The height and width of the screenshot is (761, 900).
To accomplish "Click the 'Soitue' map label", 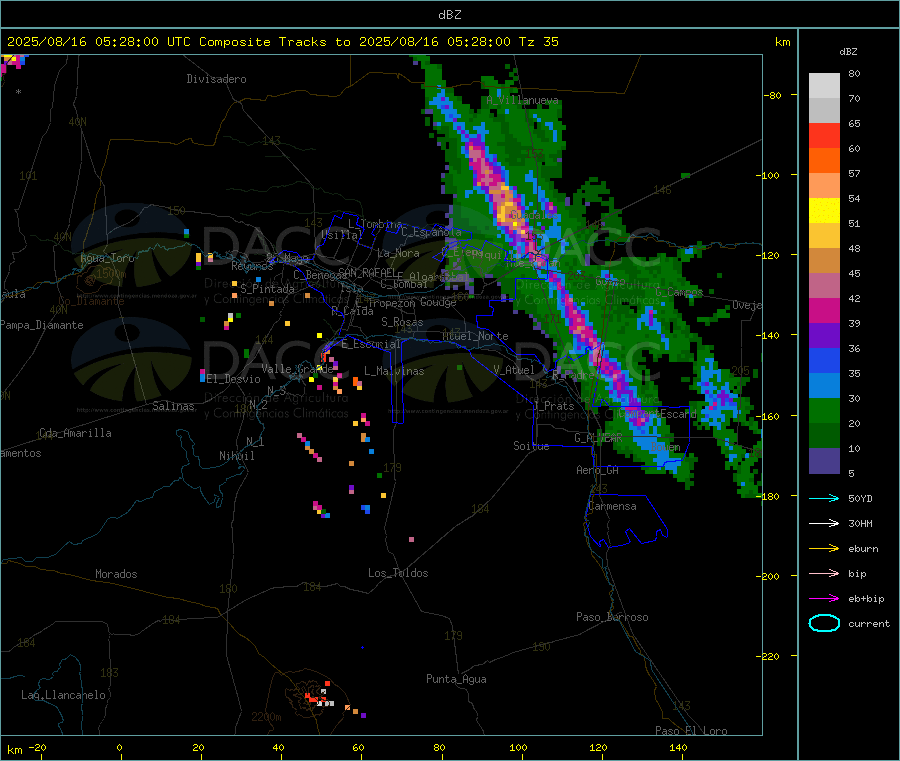I will (531, 446).
